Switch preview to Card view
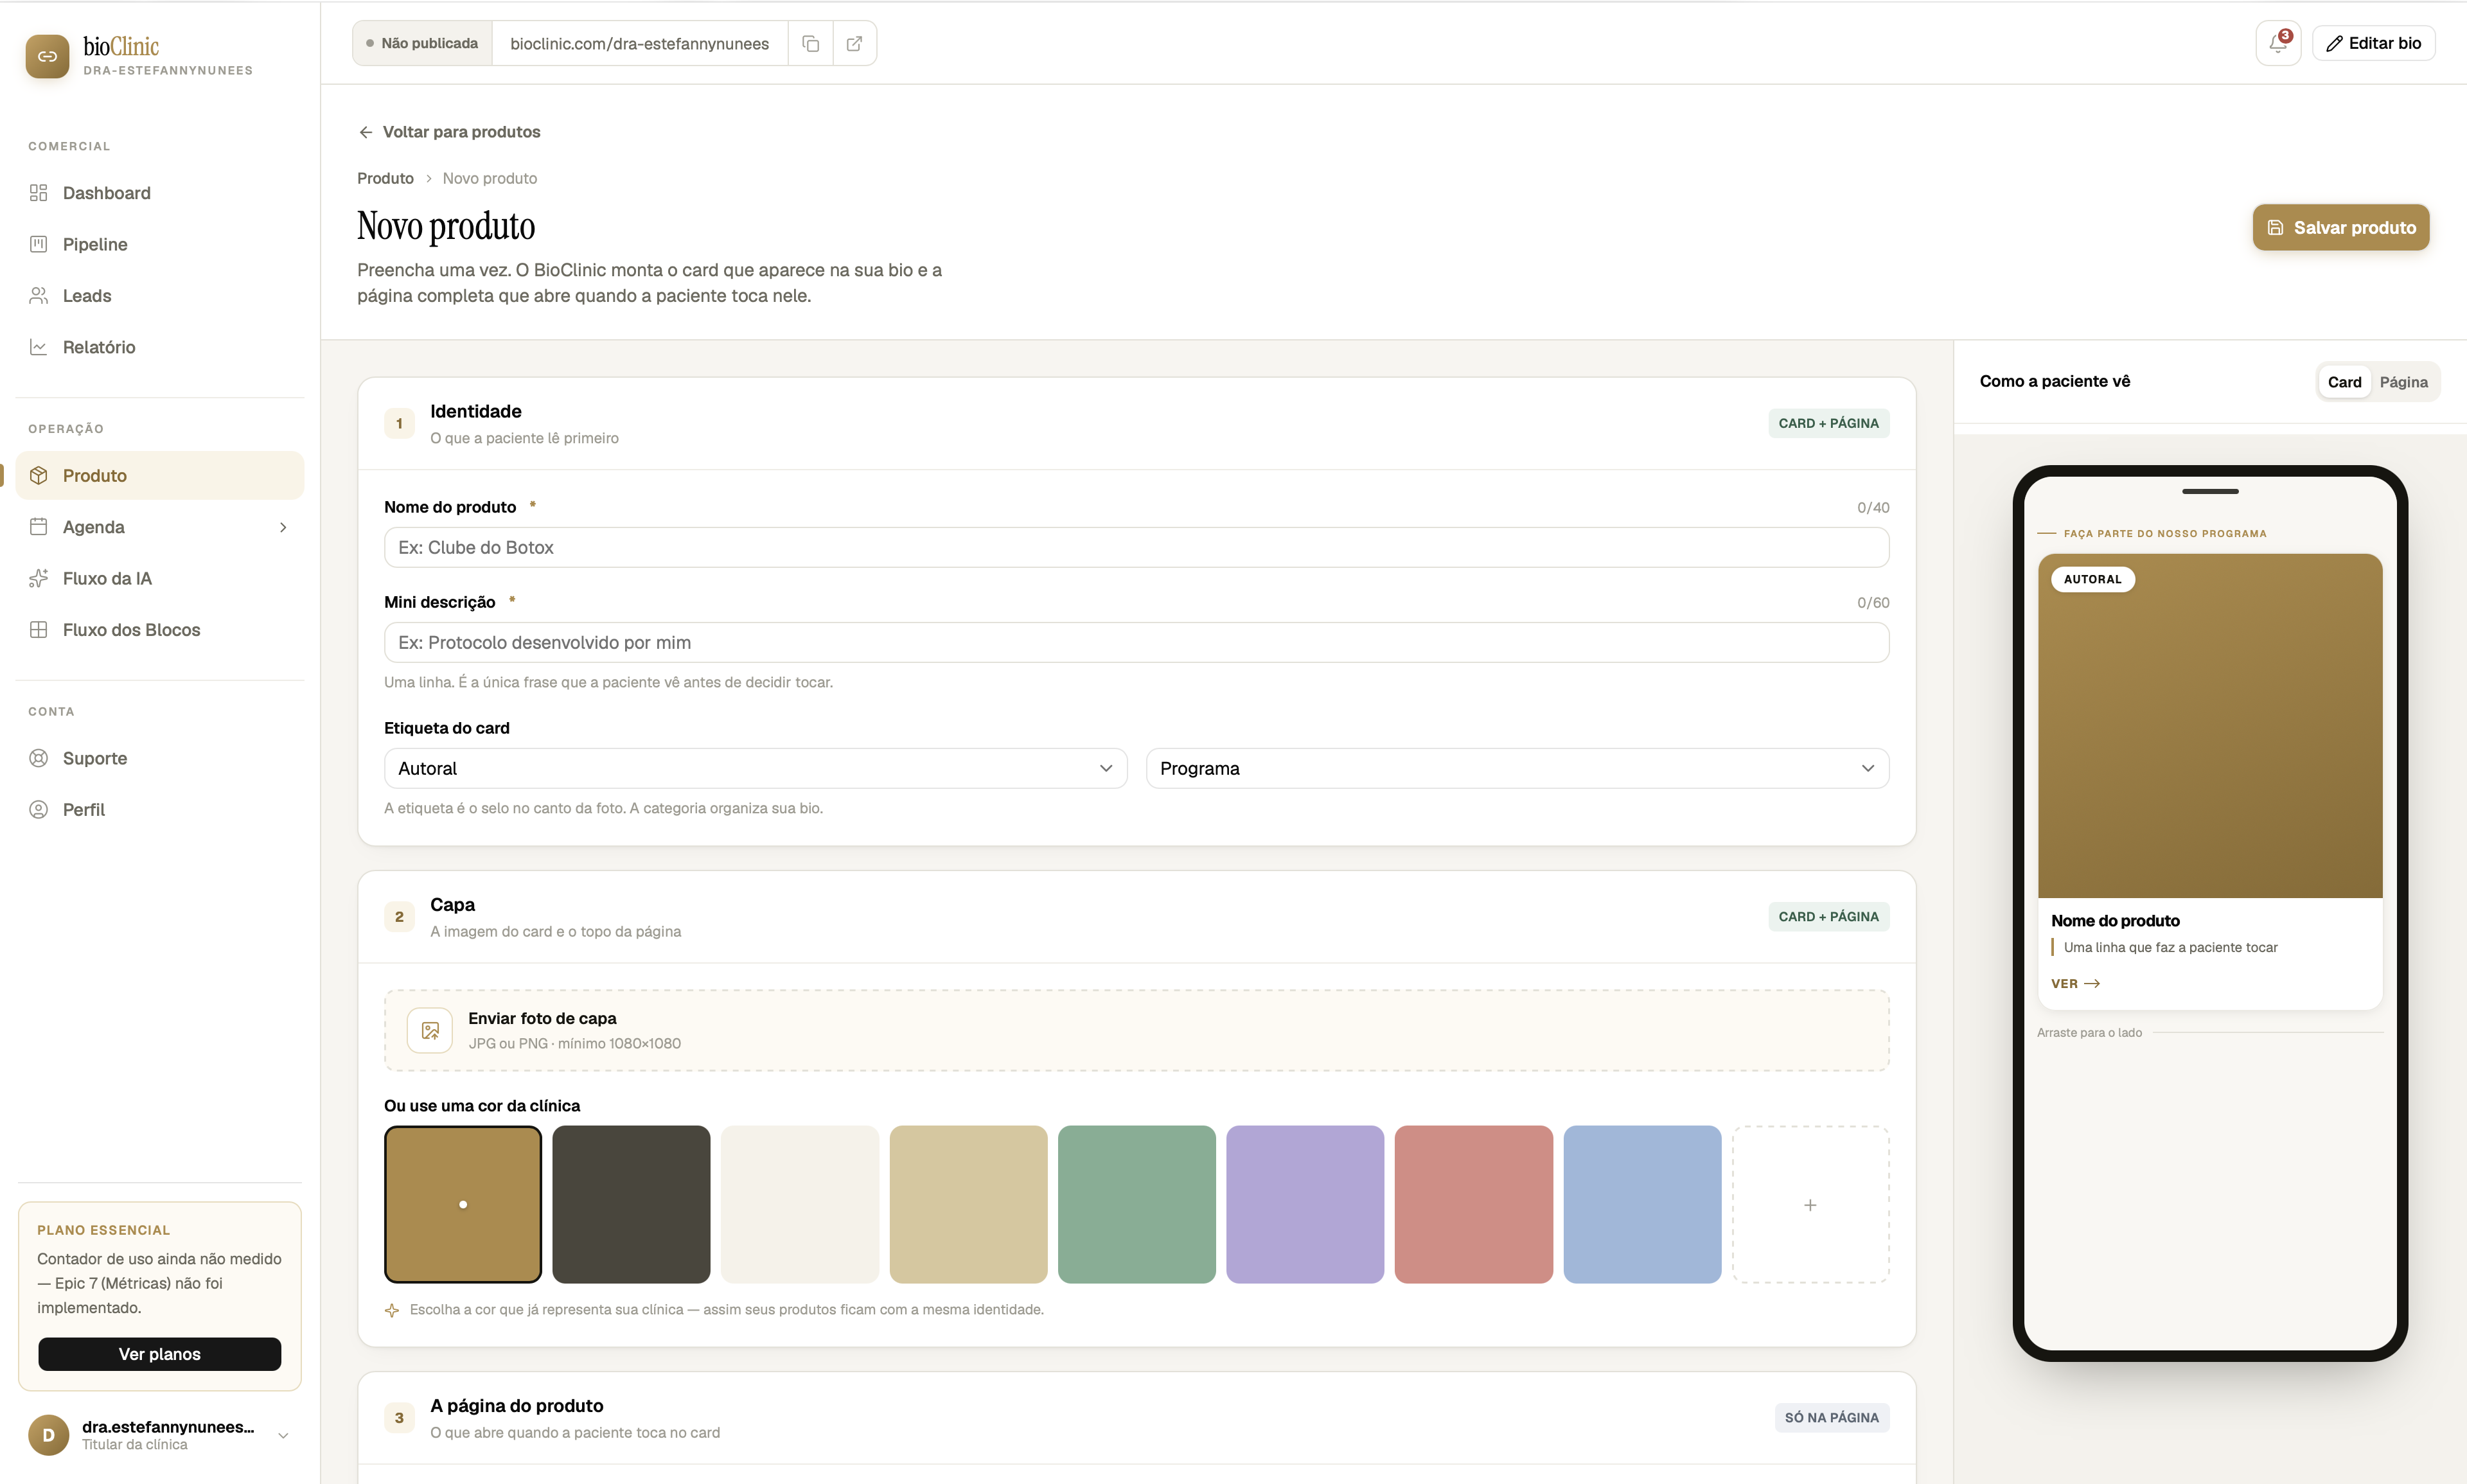Viewport: 2467px width, 1484px height. click(2344, 382)
